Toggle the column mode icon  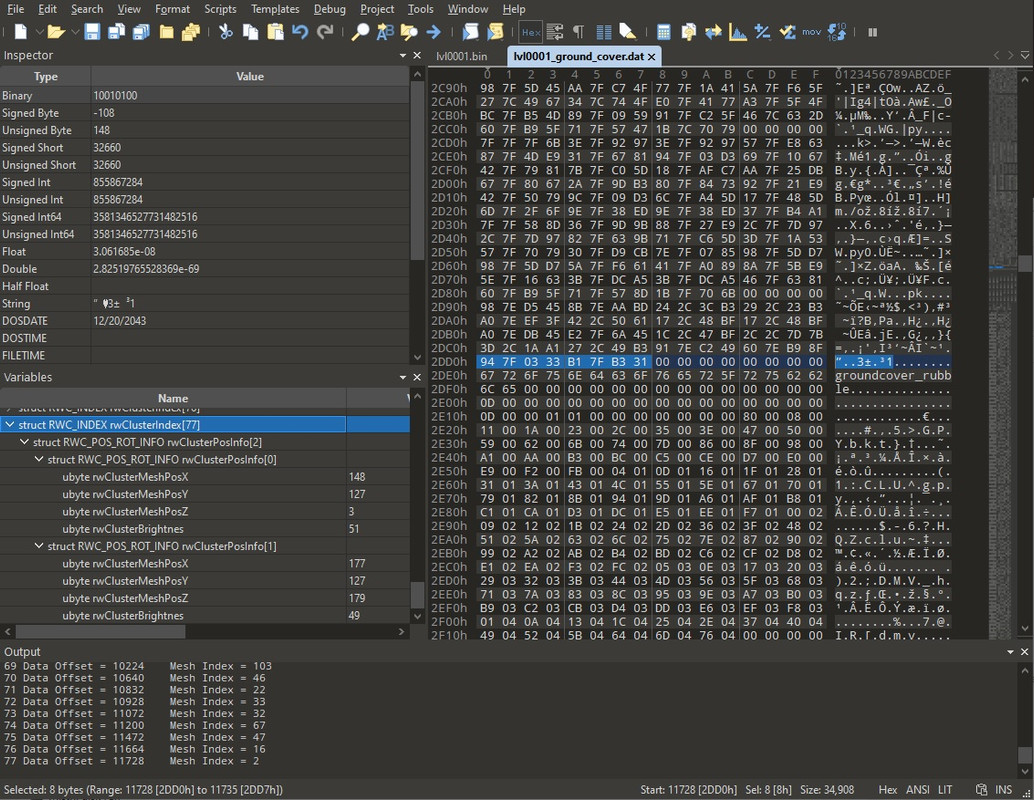pos(603,32)
